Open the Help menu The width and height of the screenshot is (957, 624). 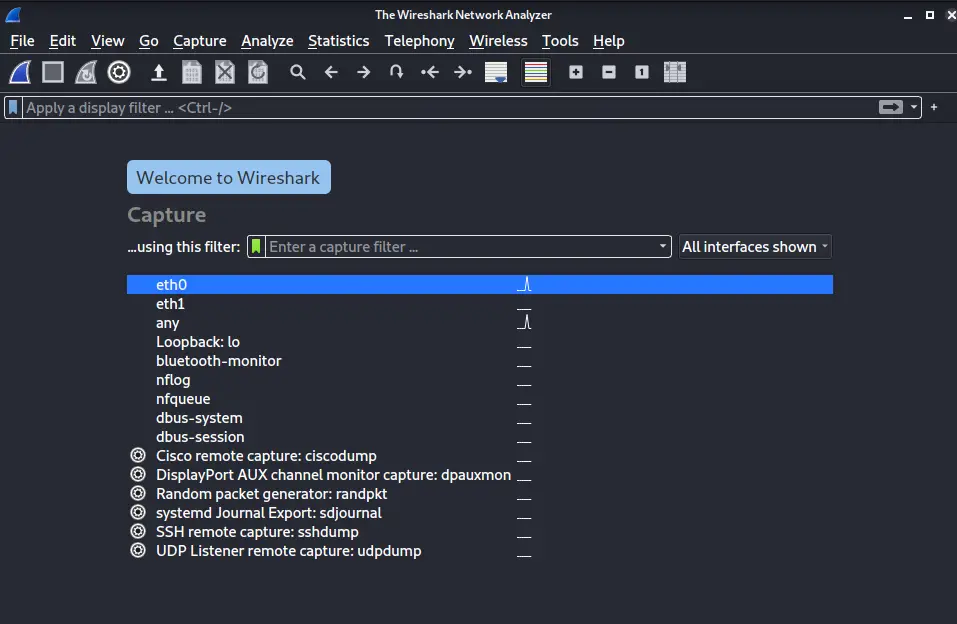pyautogui.click(x=609, y=41)
